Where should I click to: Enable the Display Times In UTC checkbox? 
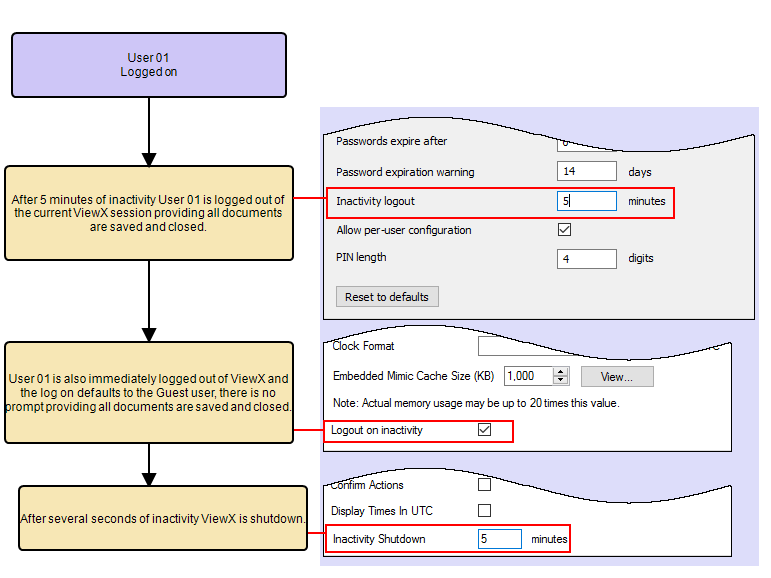(485, 511)
